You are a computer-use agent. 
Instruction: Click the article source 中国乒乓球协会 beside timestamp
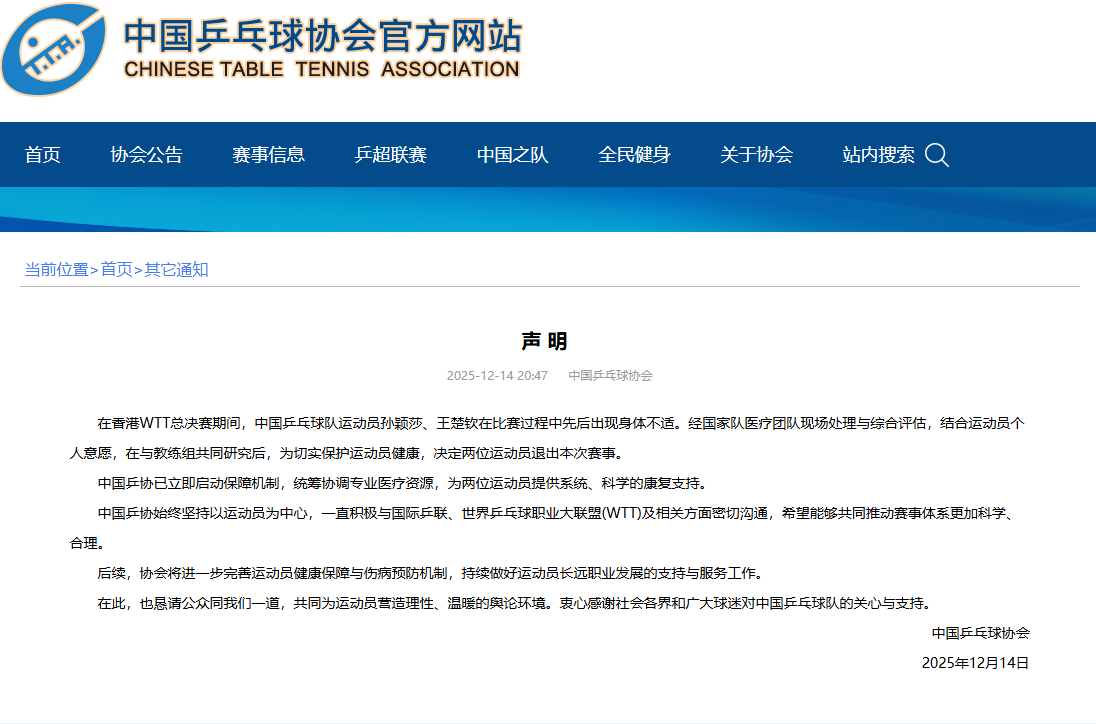(610, 376)
